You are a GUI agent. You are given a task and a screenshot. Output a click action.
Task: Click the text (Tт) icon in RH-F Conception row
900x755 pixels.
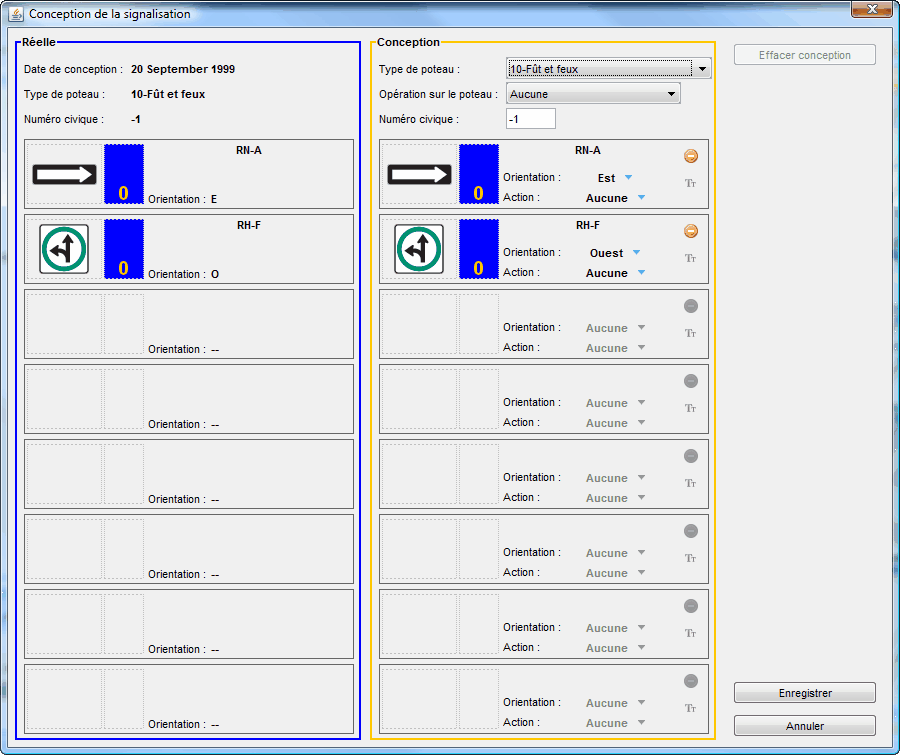click(690, 258)
